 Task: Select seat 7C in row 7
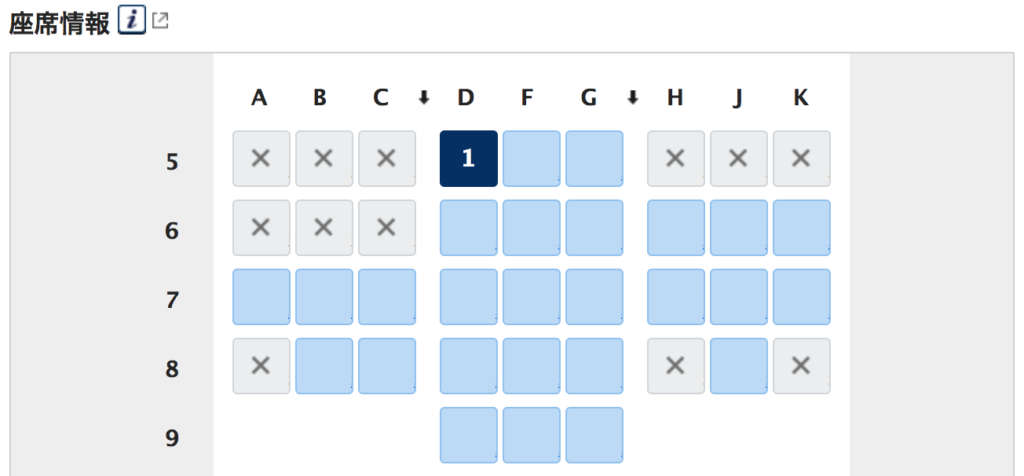387,297
